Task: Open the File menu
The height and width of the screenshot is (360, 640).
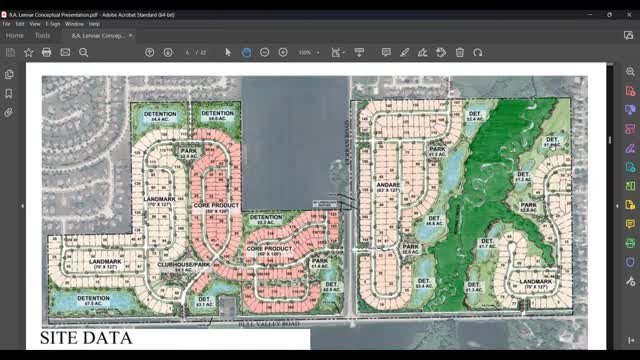Action: (7, 24)
